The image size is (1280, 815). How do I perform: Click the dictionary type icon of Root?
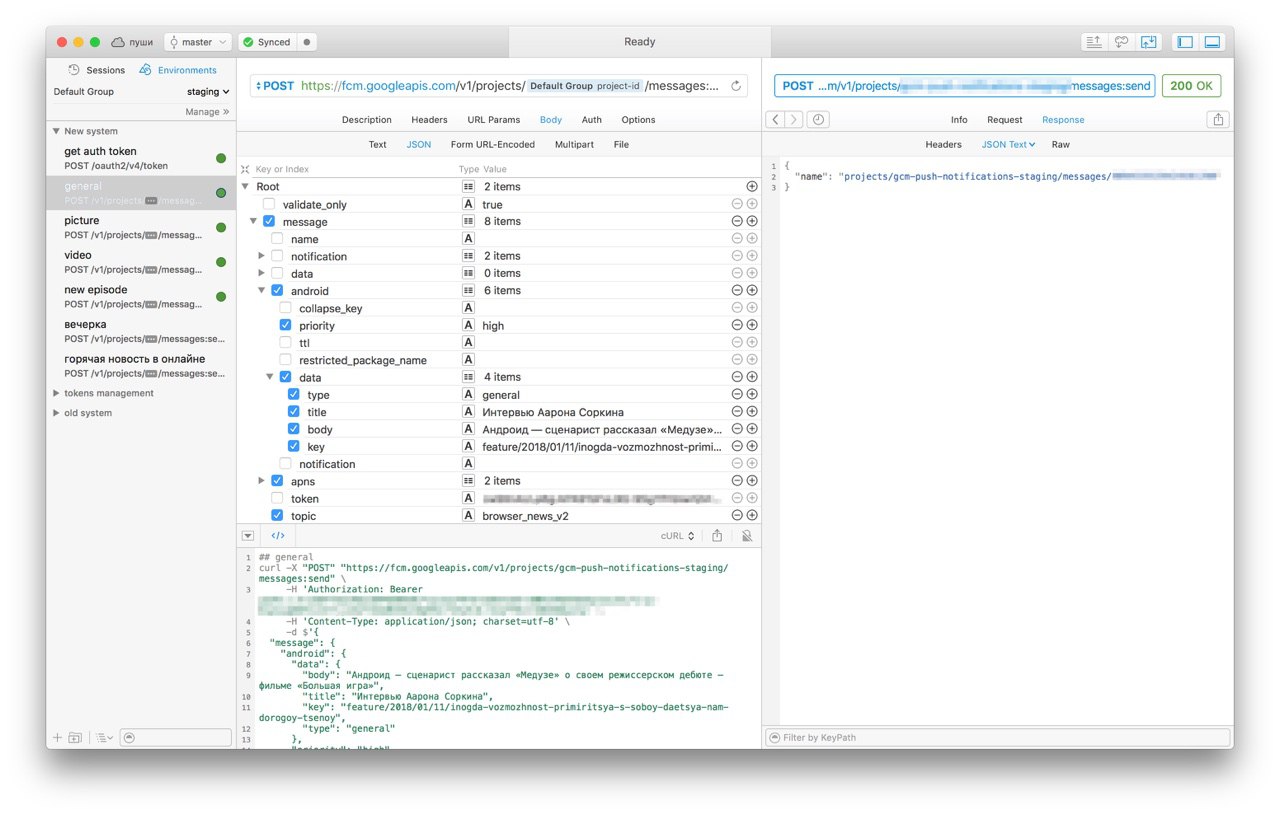pyautogui.click(x=467, y=187)
